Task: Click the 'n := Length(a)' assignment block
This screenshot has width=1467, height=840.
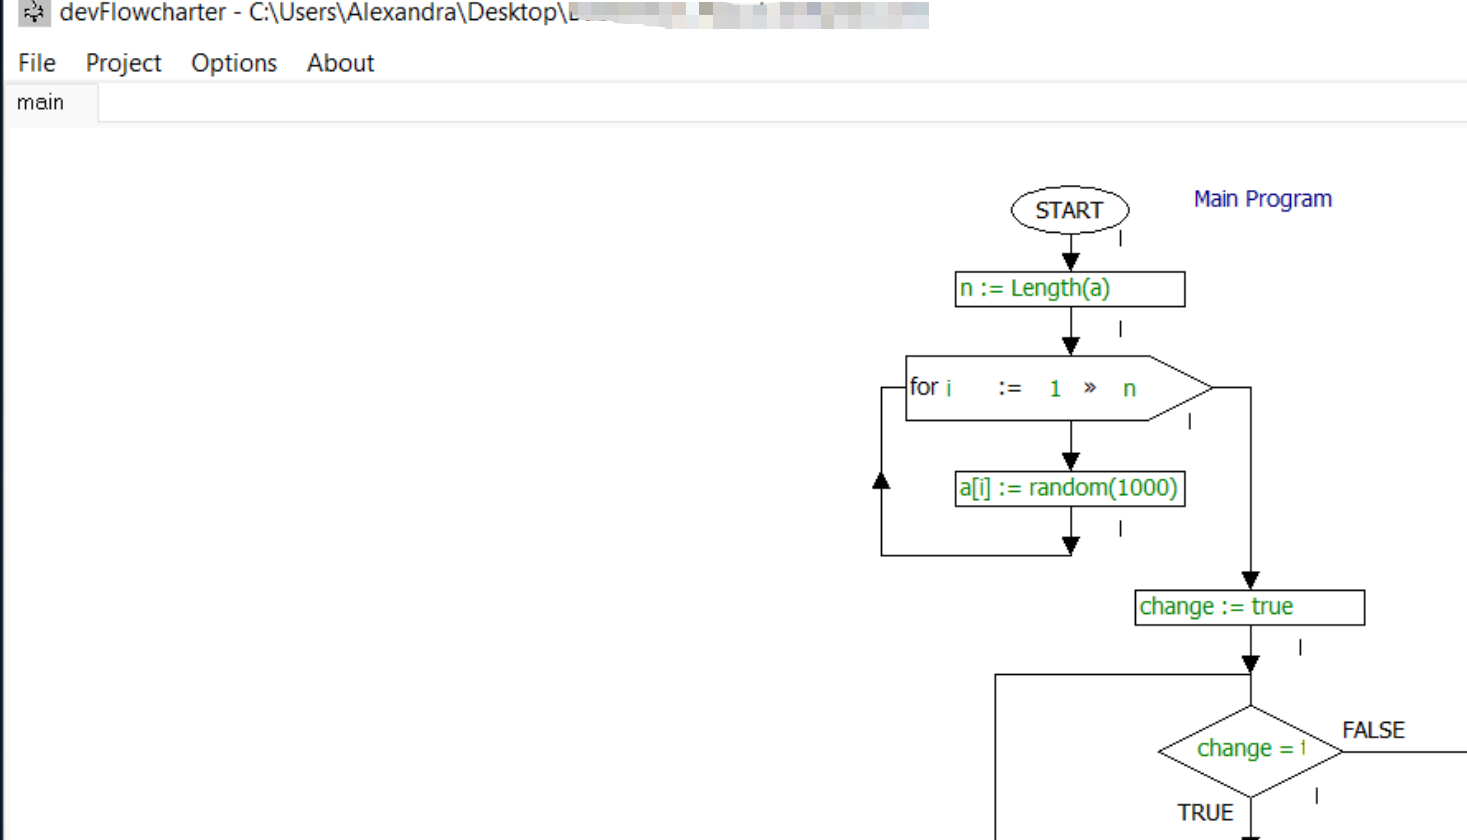Action: [x=1069, y=288]
